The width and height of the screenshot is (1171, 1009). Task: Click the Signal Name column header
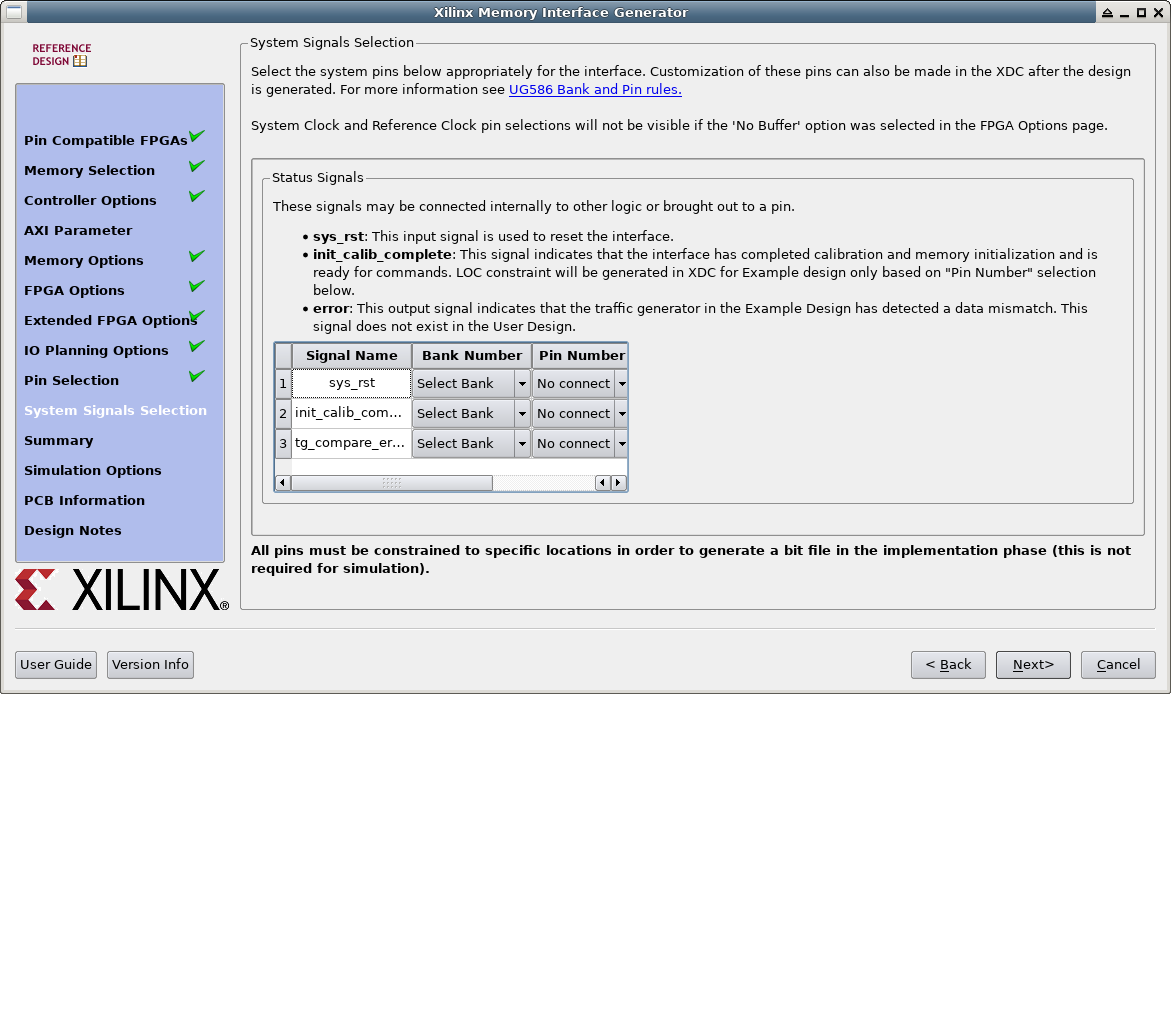(352, 356)
